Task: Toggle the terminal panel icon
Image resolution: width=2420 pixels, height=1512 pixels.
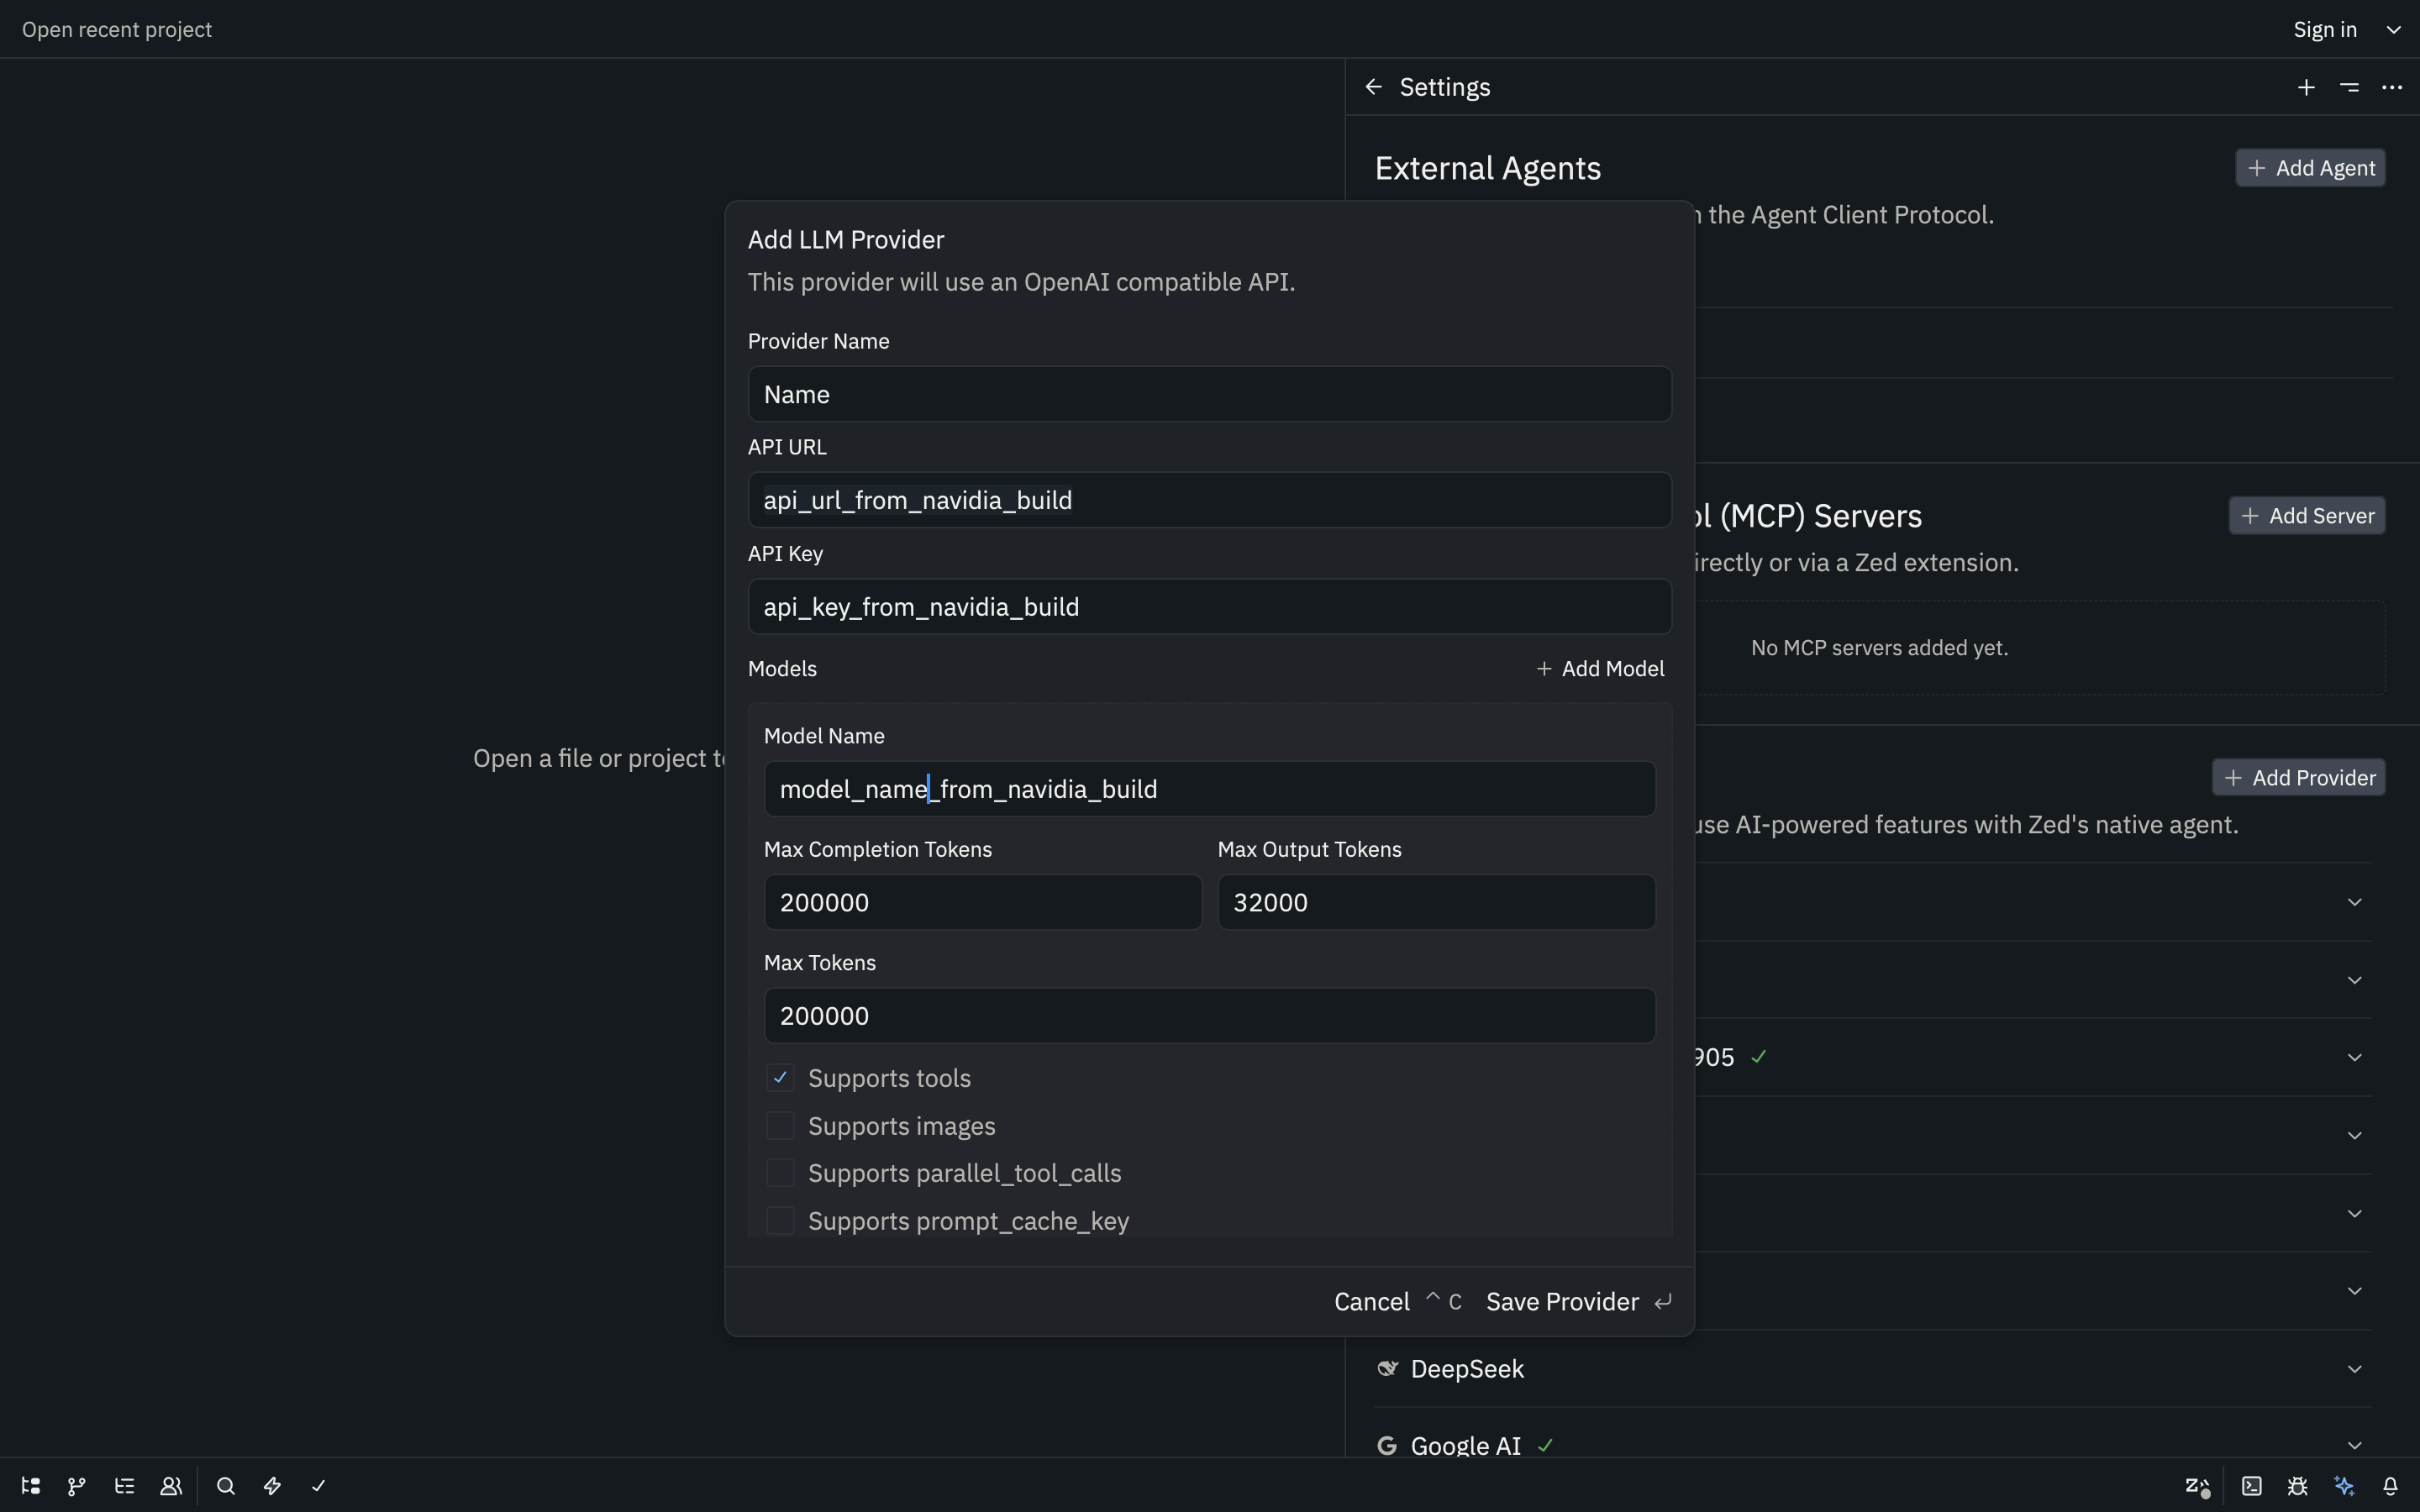Action: coord(2252,1488)
